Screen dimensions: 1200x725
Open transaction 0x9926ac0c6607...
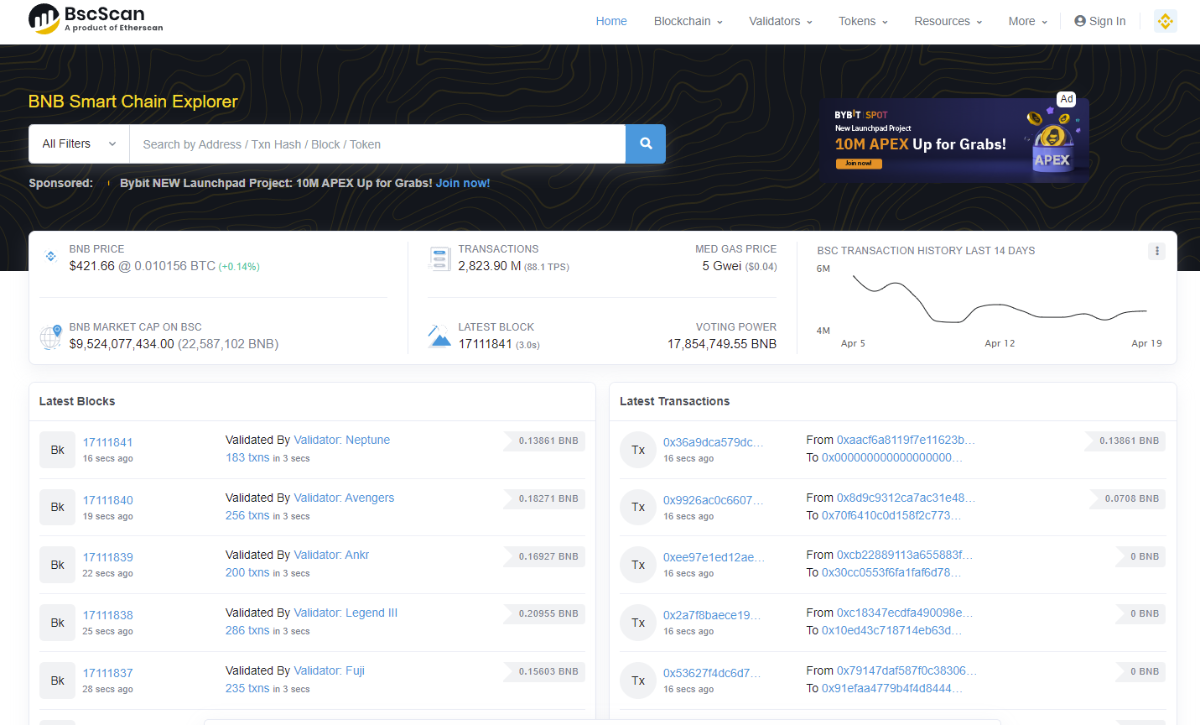(713, 500)
